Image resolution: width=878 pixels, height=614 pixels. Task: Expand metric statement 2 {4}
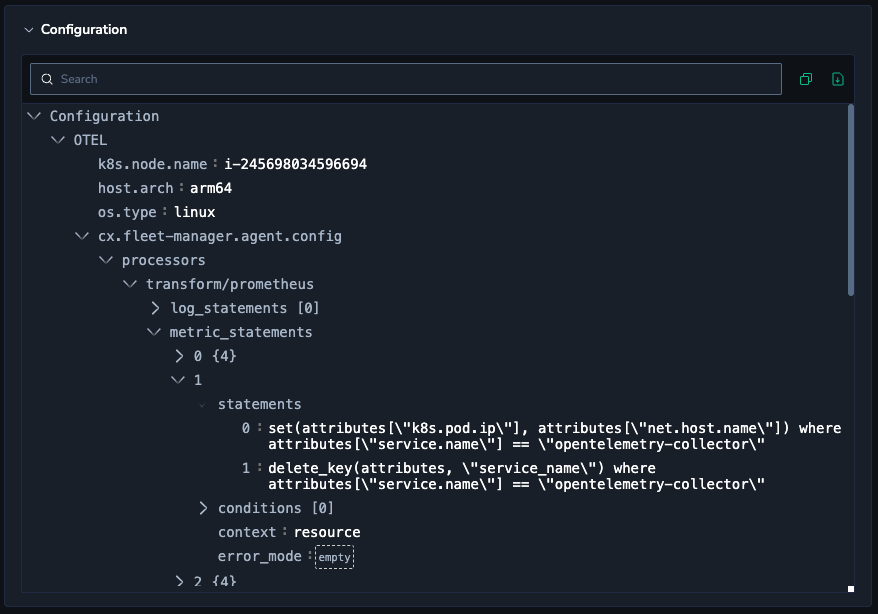coord(179,580)
